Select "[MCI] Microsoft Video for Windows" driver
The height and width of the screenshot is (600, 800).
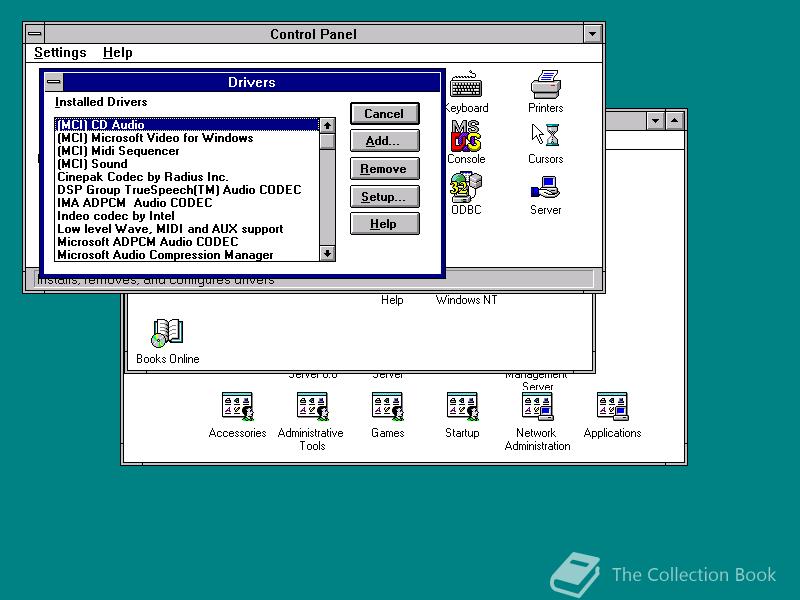[187, 138]
